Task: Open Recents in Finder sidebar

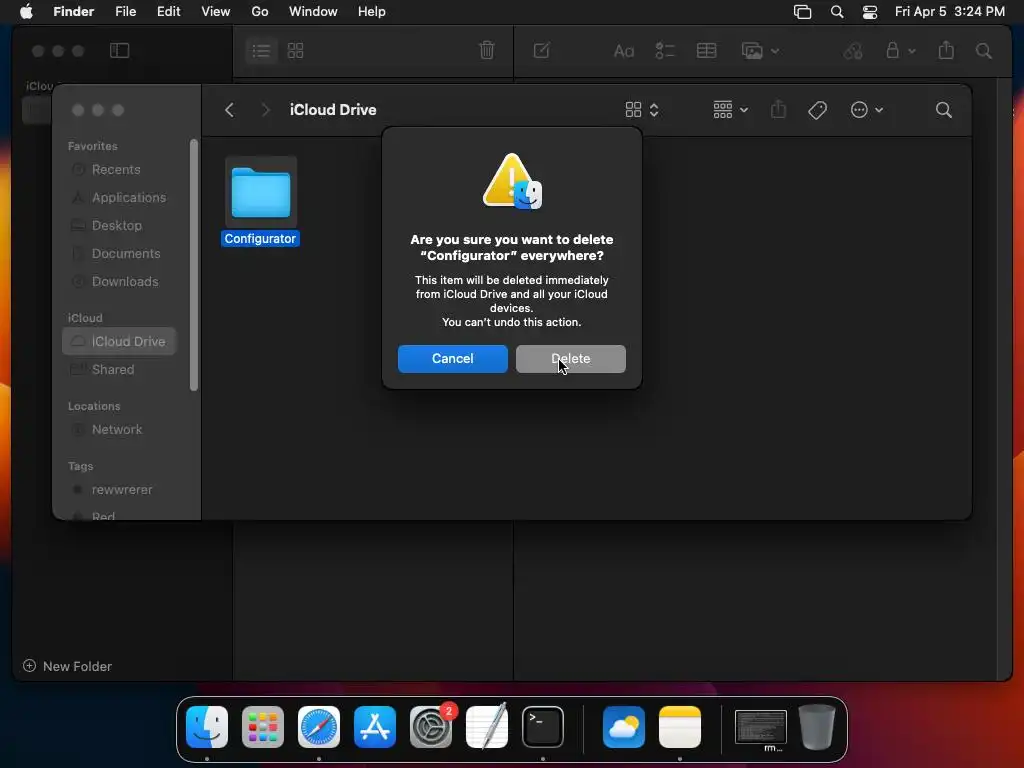Action: (116, 170)
